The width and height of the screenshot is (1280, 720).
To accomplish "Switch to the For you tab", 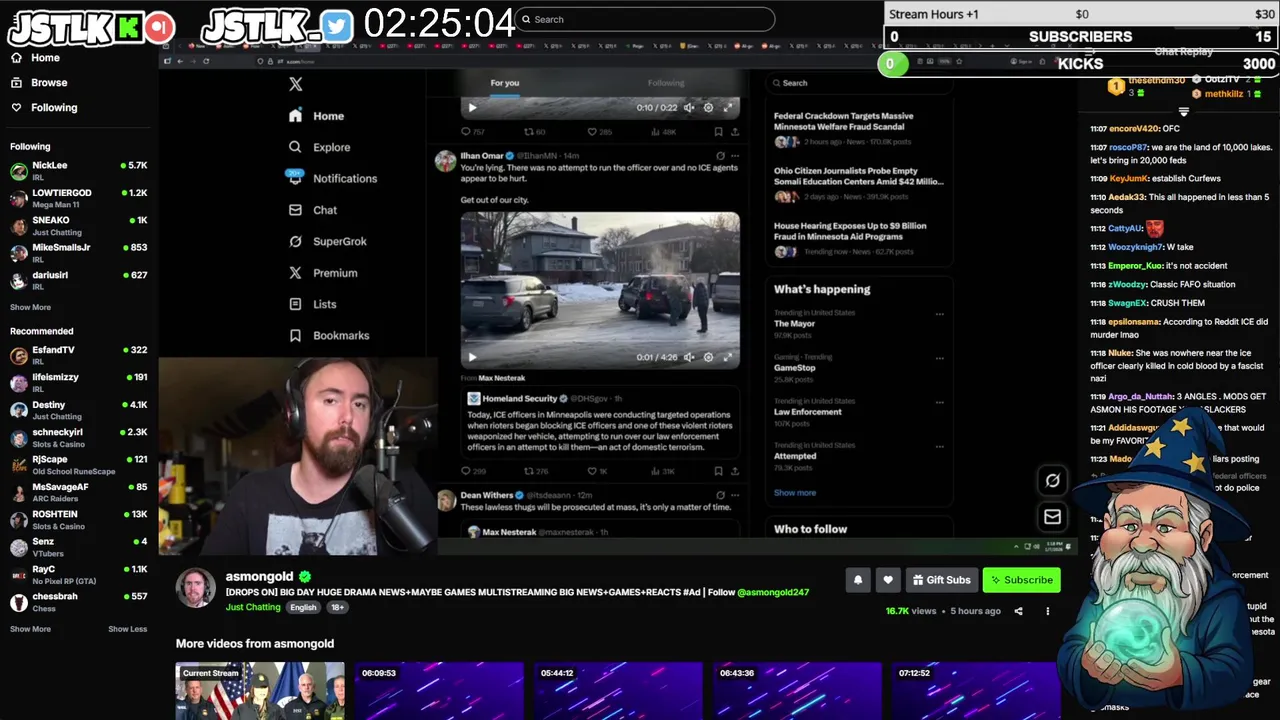I will point(505,83).
